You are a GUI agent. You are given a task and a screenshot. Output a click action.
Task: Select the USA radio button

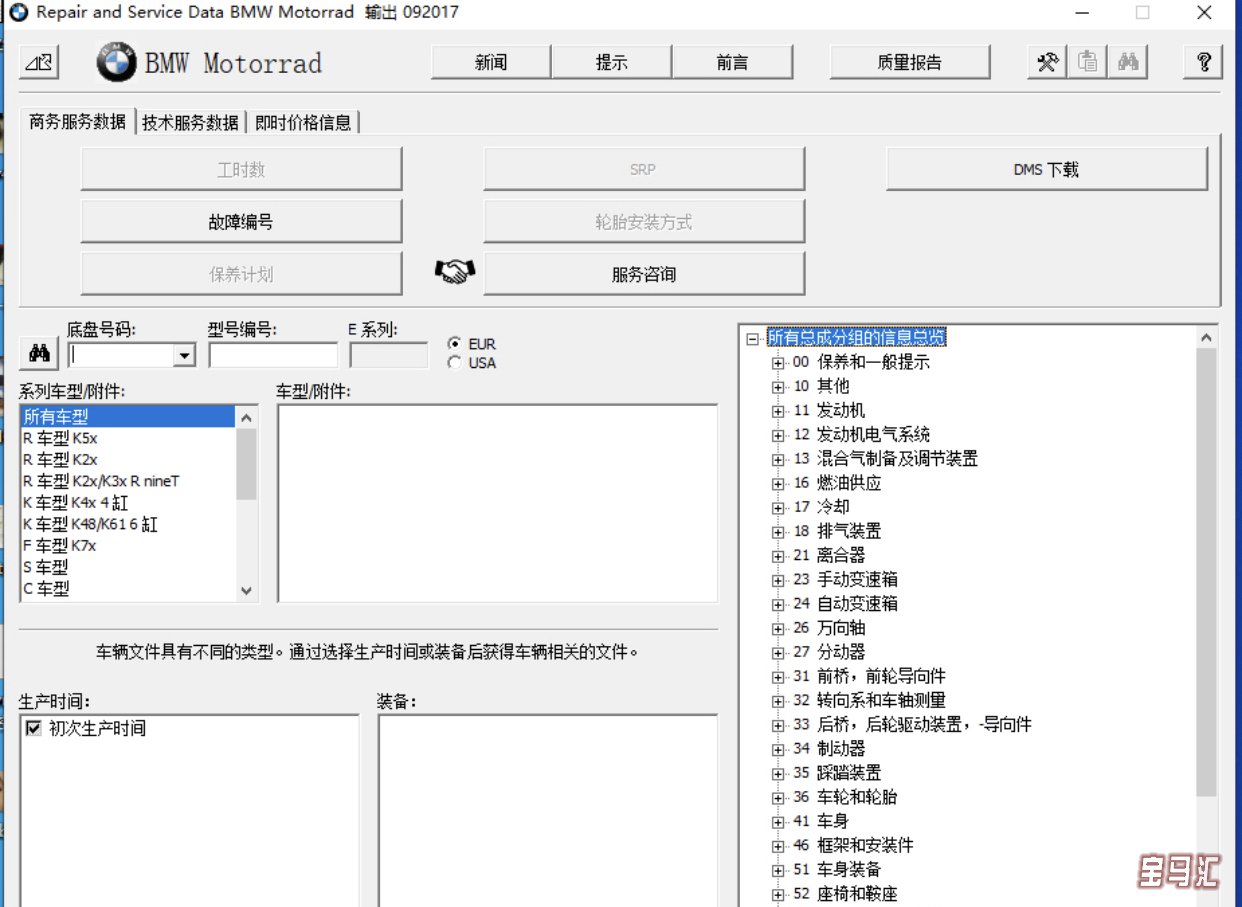455,362
